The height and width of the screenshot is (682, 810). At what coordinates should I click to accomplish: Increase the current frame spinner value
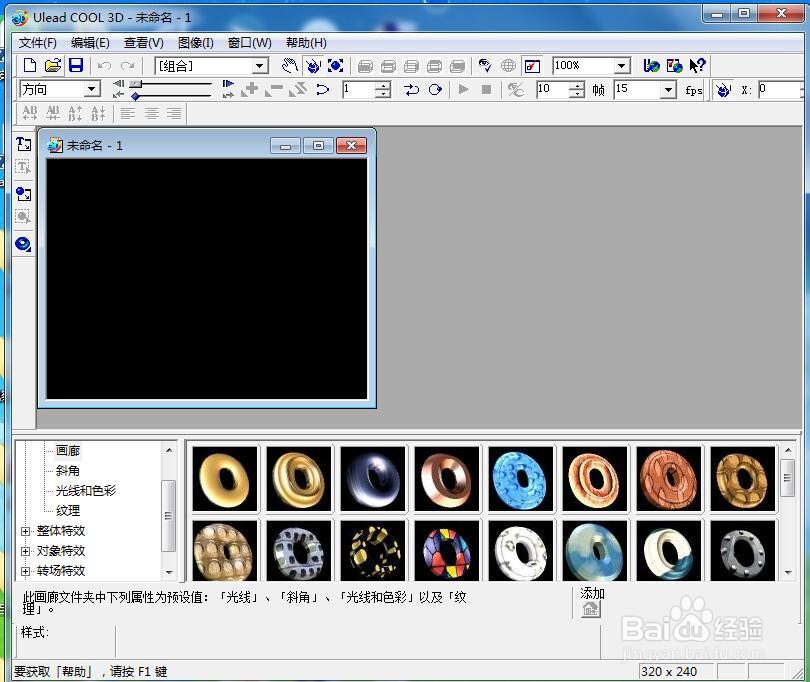tap(383, 86)
